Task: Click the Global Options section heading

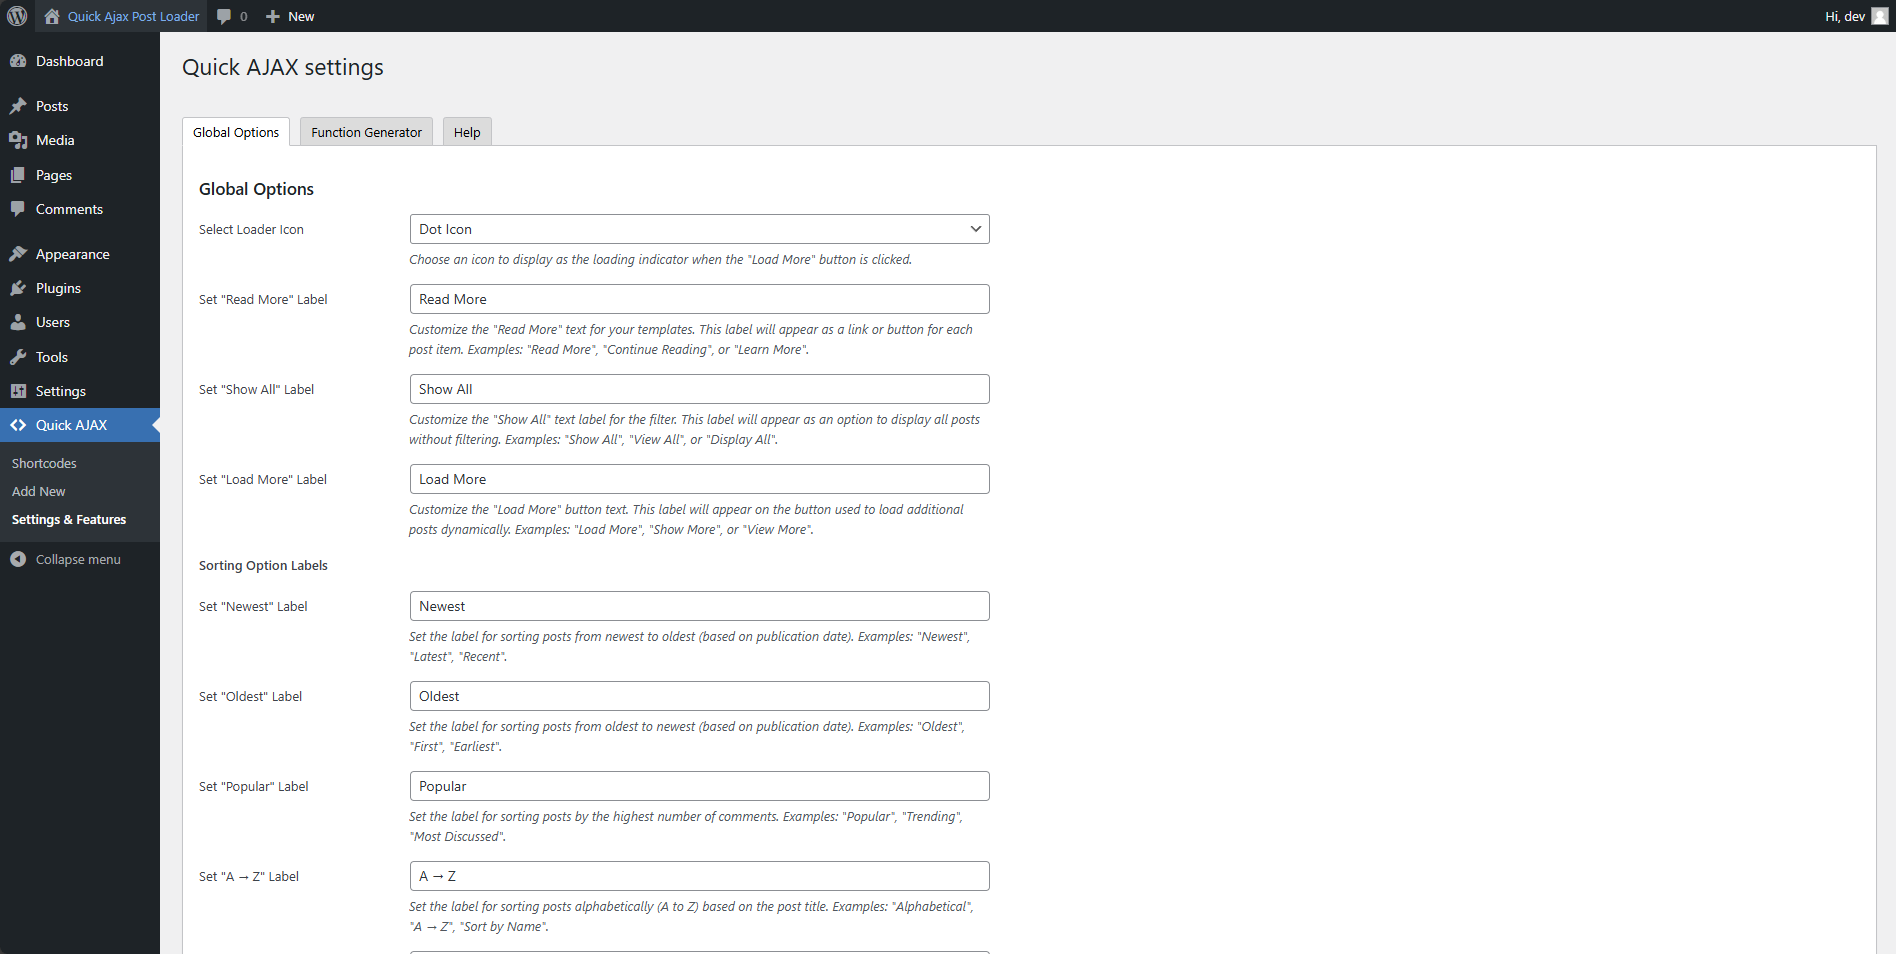Action: [x=256, y=189]
